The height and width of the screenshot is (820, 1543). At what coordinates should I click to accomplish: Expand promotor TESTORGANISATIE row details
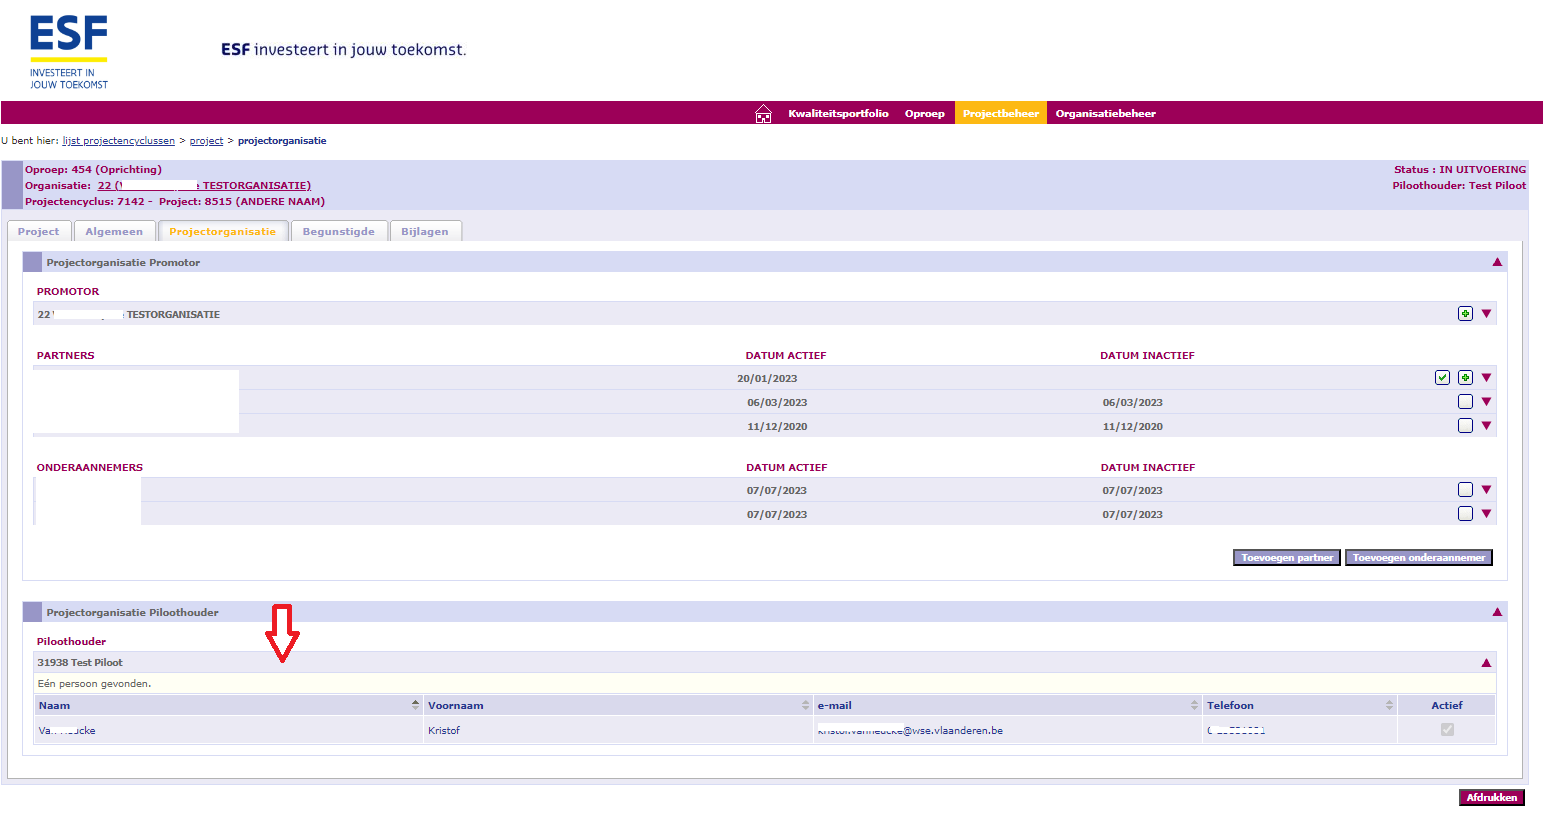coord(1486,314)
